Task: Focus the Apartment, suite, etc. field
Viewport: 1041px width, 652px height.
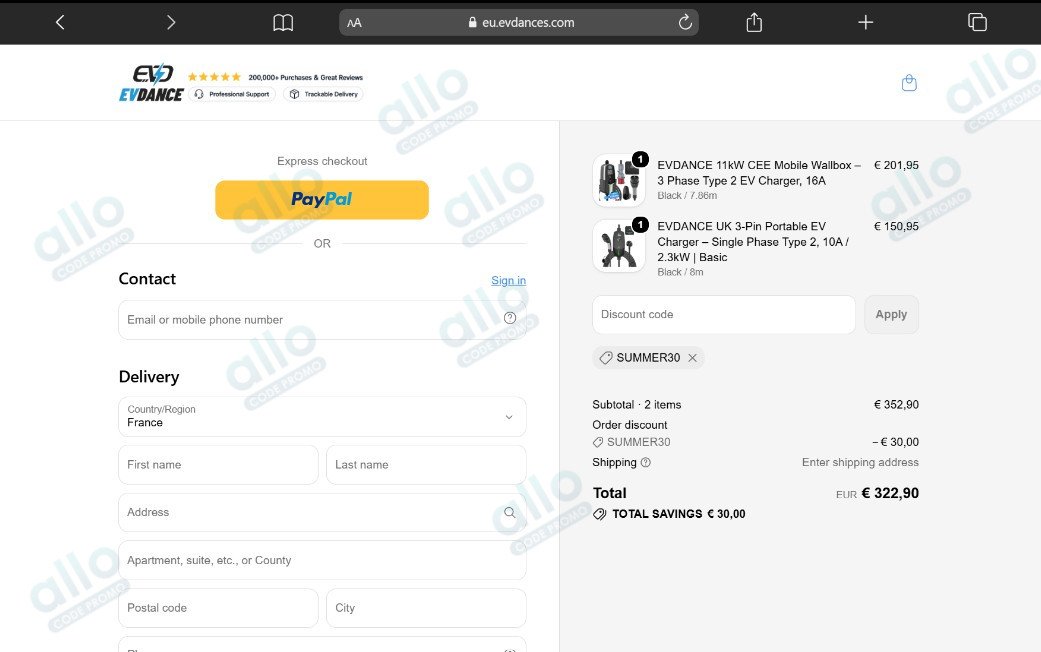Action: click(x=322, y=560)
